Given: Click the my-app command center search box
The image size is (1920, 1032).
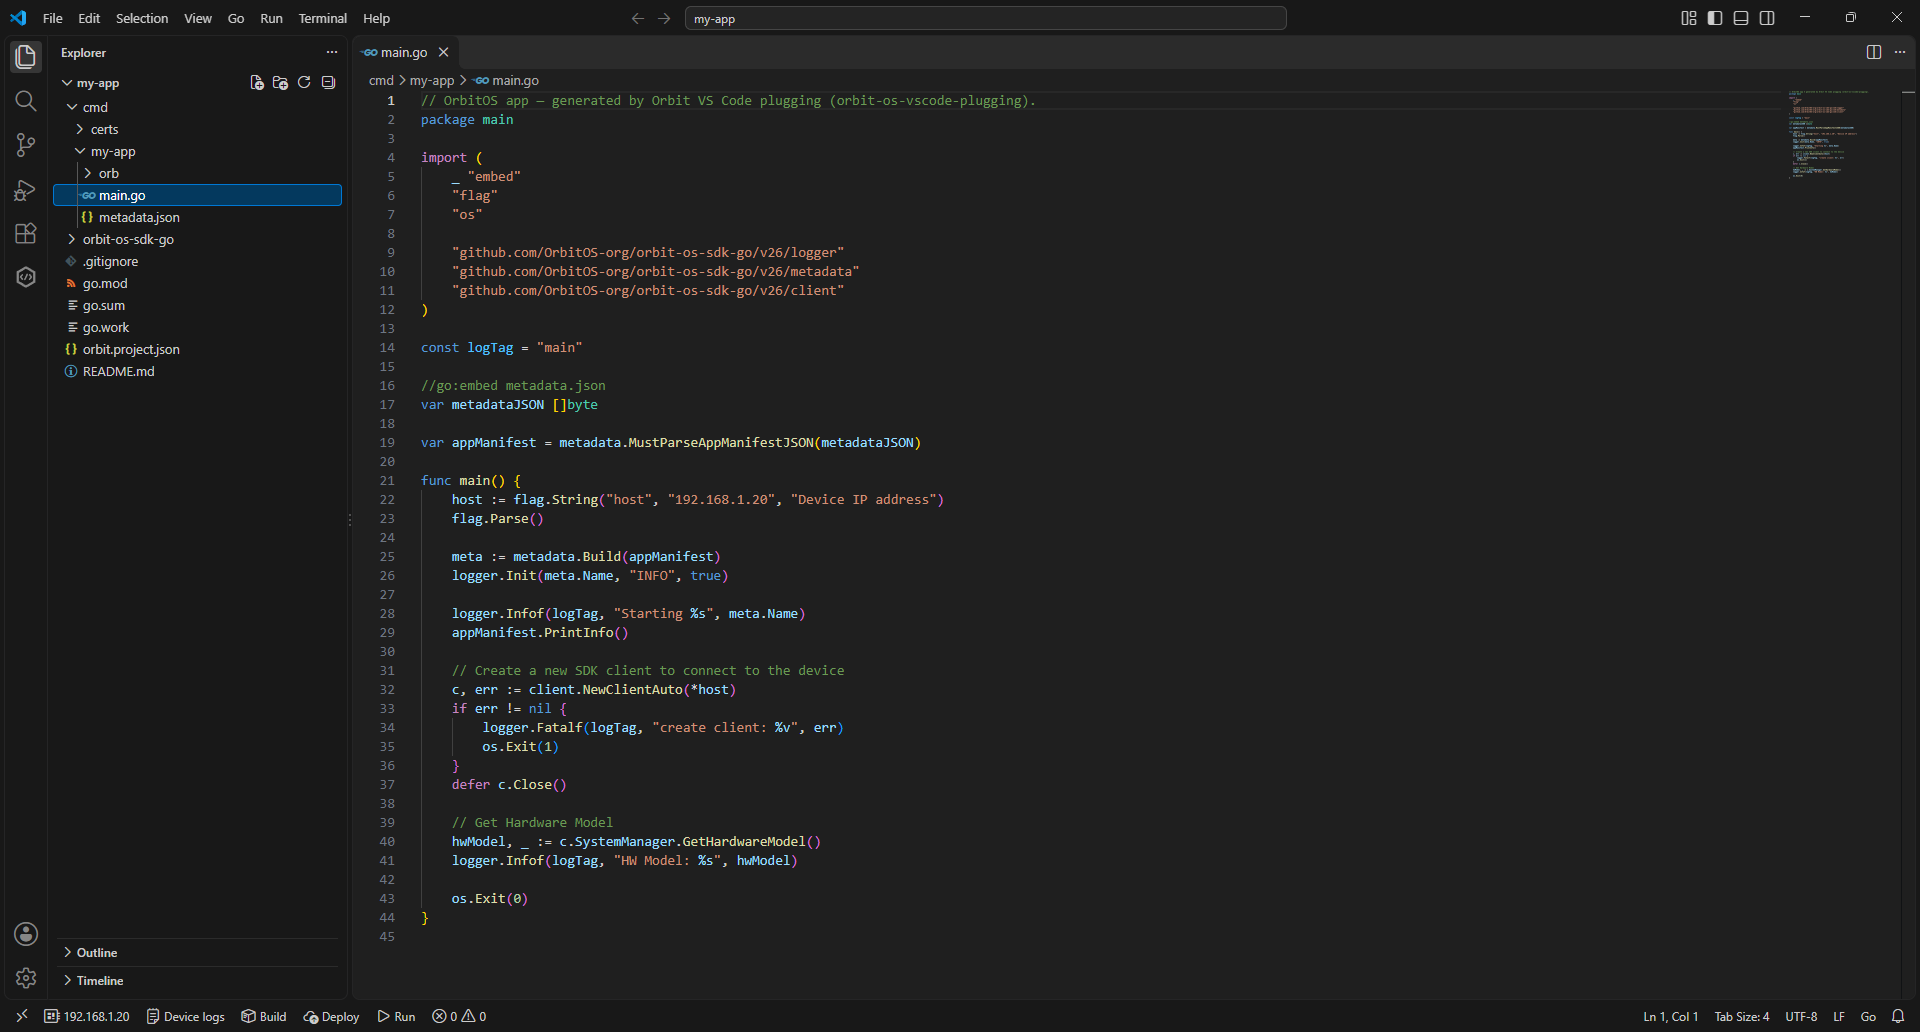Looking at the screenshot, I should [985, 18].
